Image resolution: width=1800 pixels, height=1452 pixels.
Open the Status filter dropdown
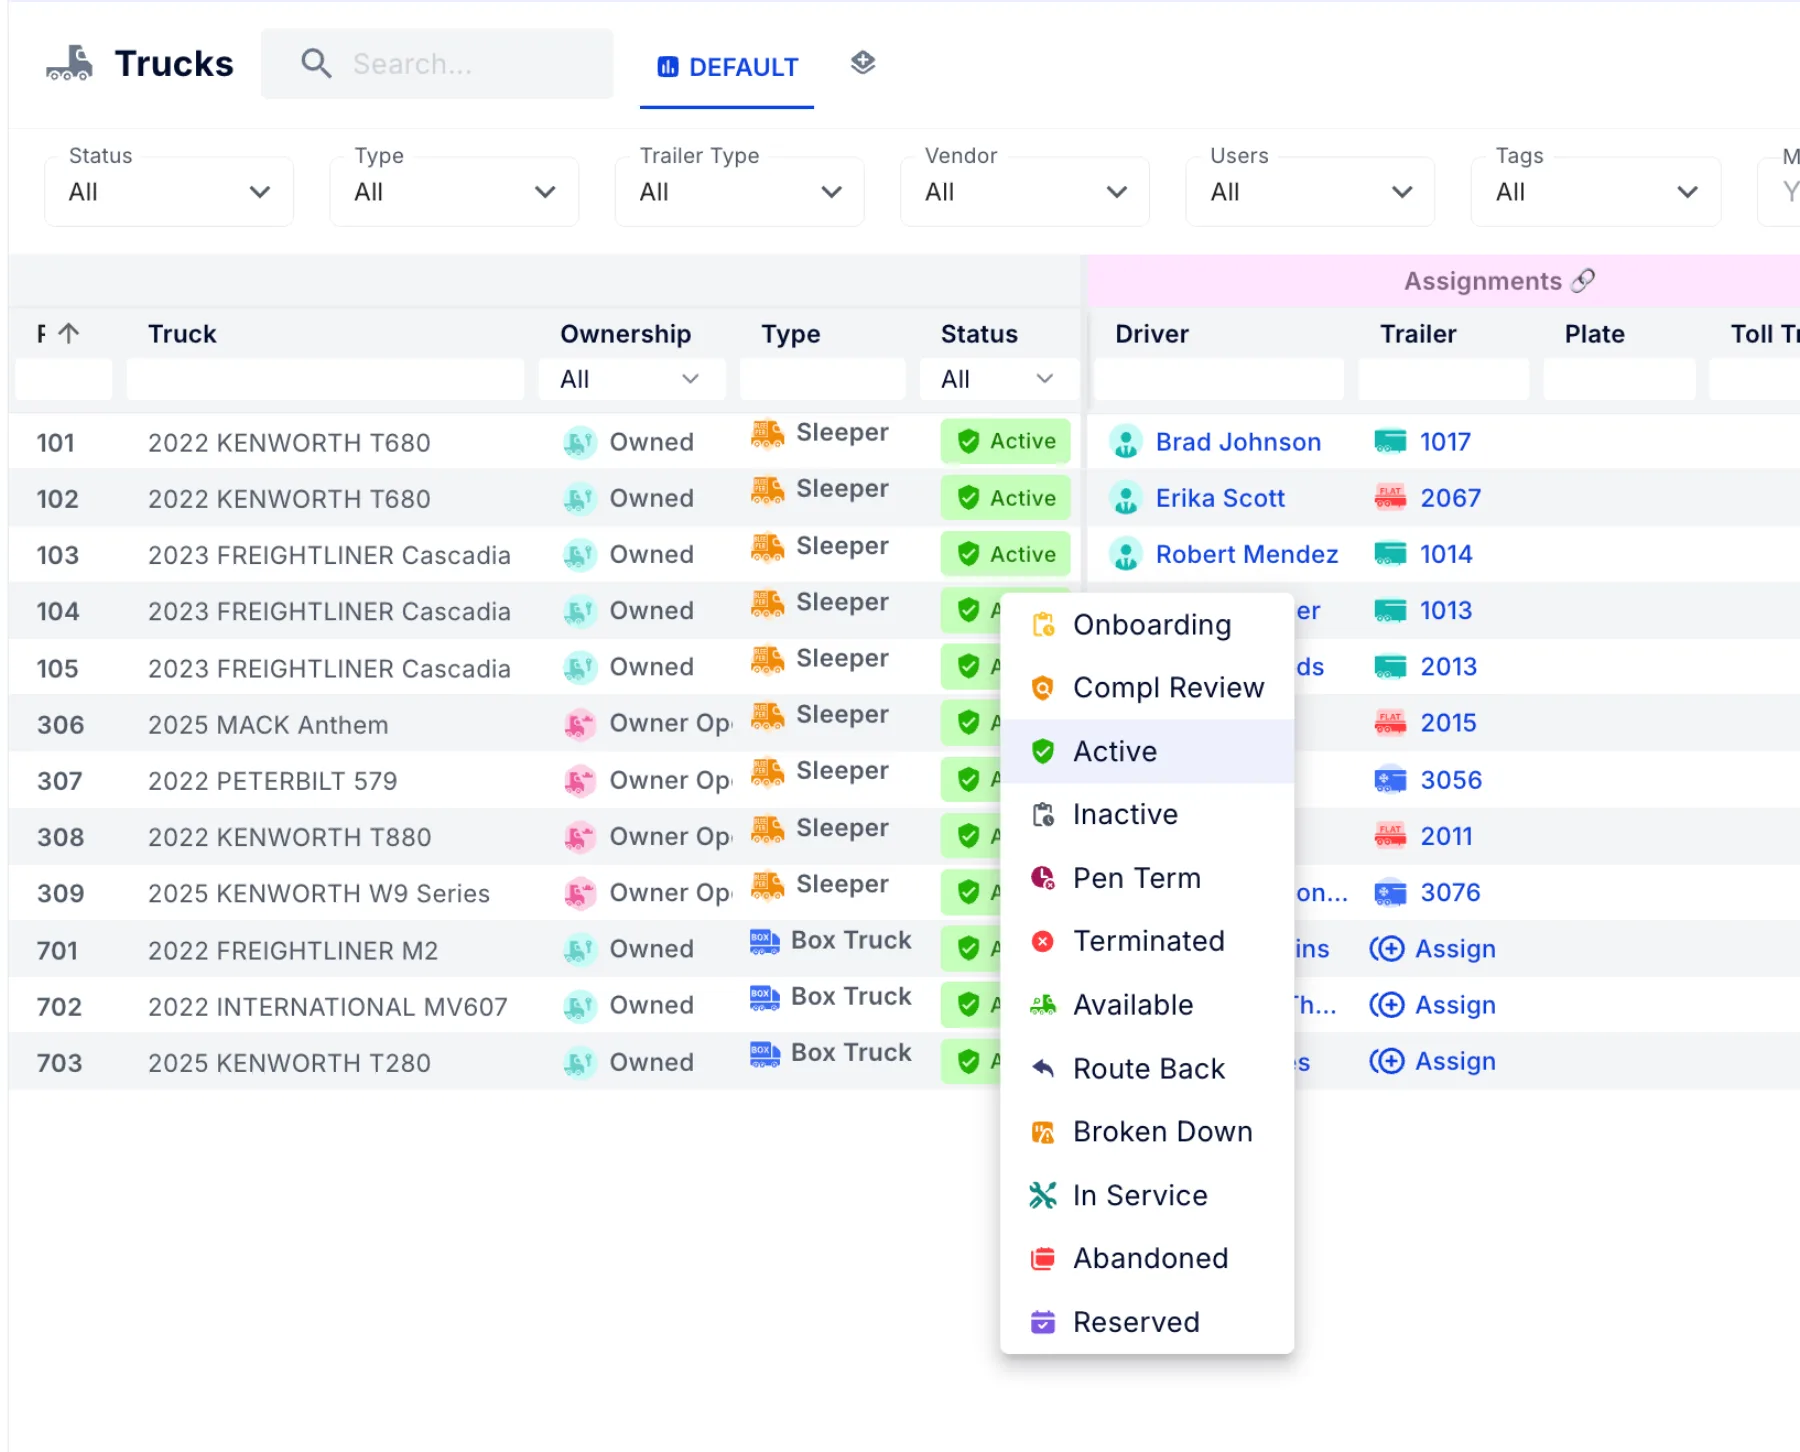click(169, 191)
